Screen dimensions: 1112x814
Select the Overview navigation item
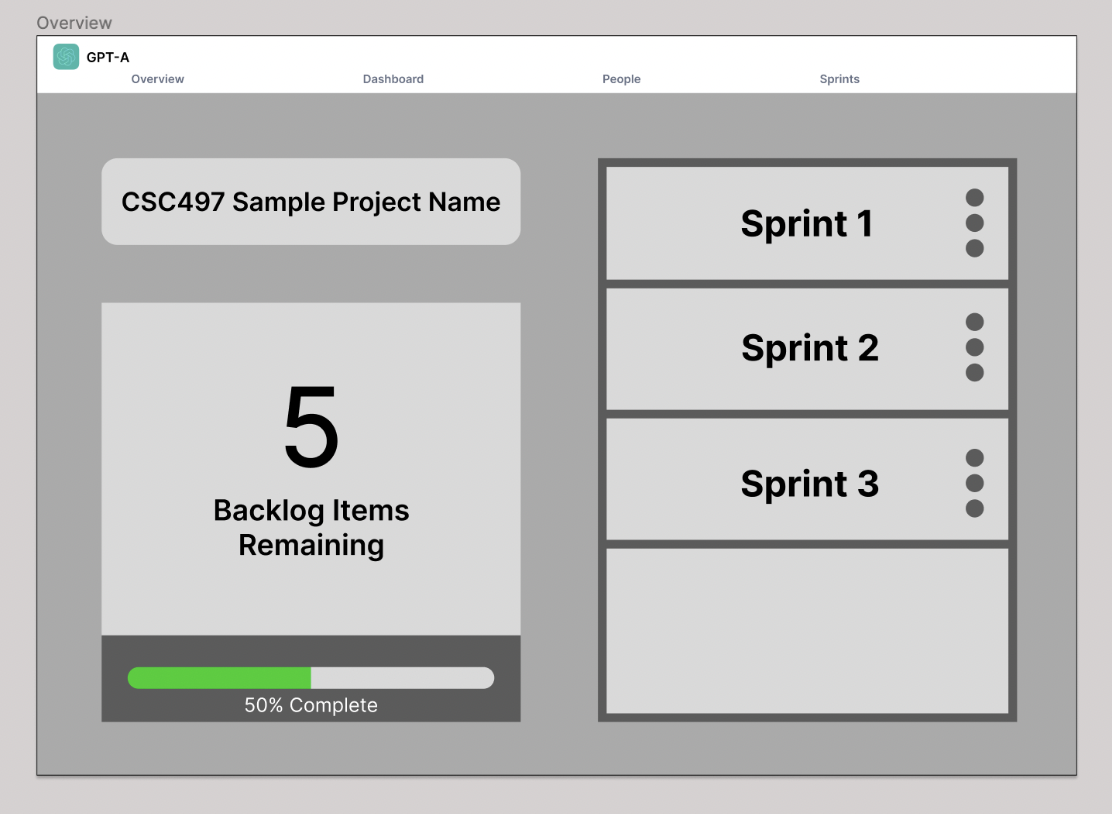click(157, 79)
